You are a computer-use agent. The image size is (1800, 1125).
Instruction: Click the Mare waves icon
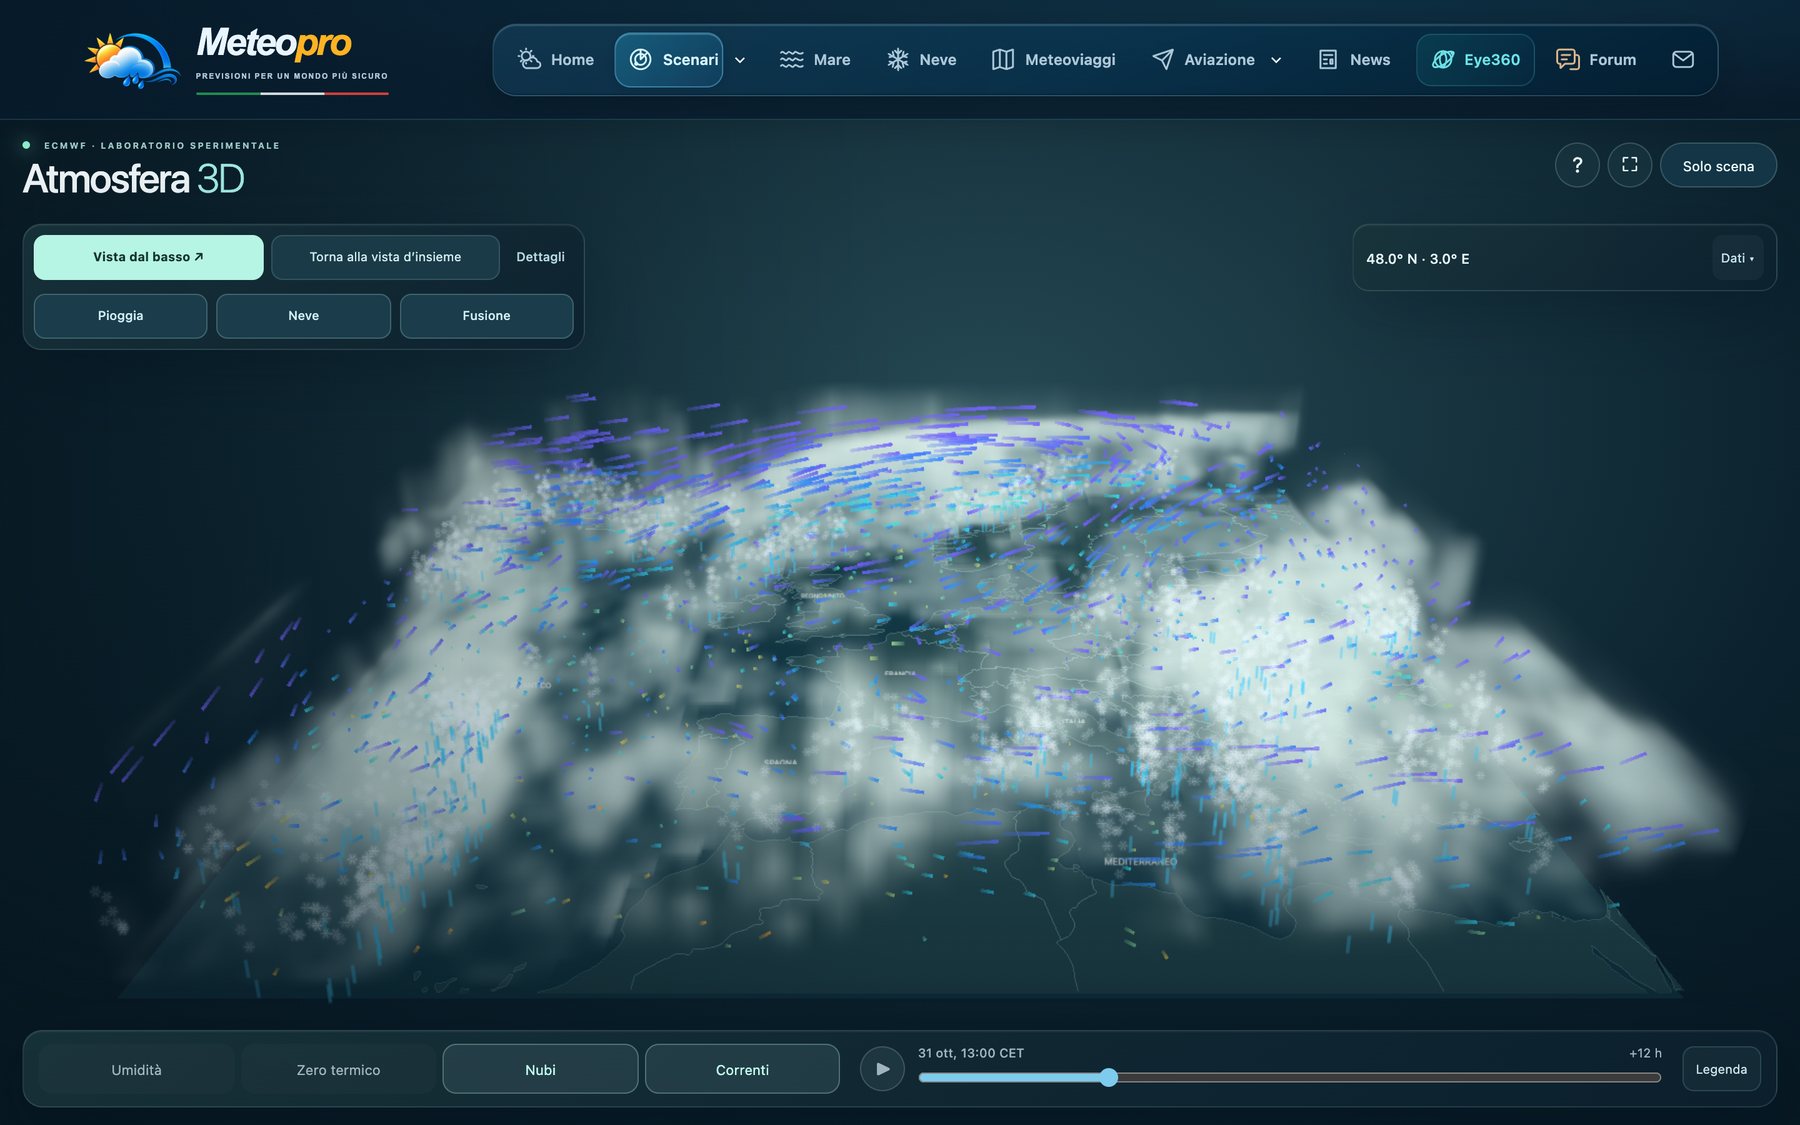(791, 60)
